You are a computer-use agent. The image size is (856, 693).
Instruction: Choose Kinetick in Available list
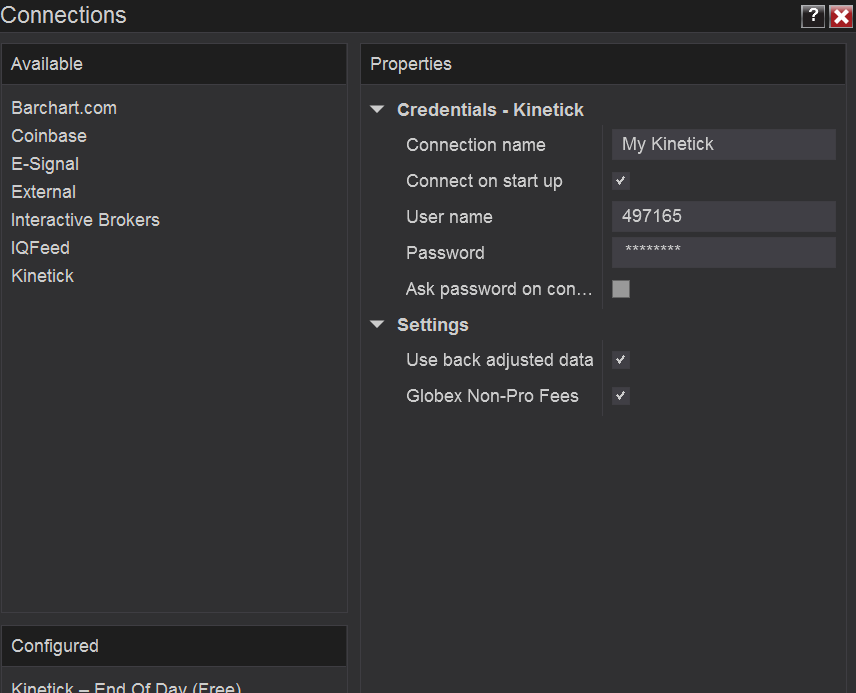tap(42, 276)
